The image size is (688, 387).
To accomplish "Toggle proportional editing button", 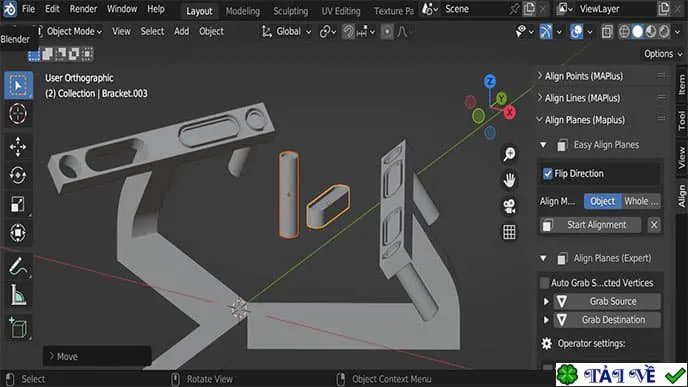I will pos(387,32).
